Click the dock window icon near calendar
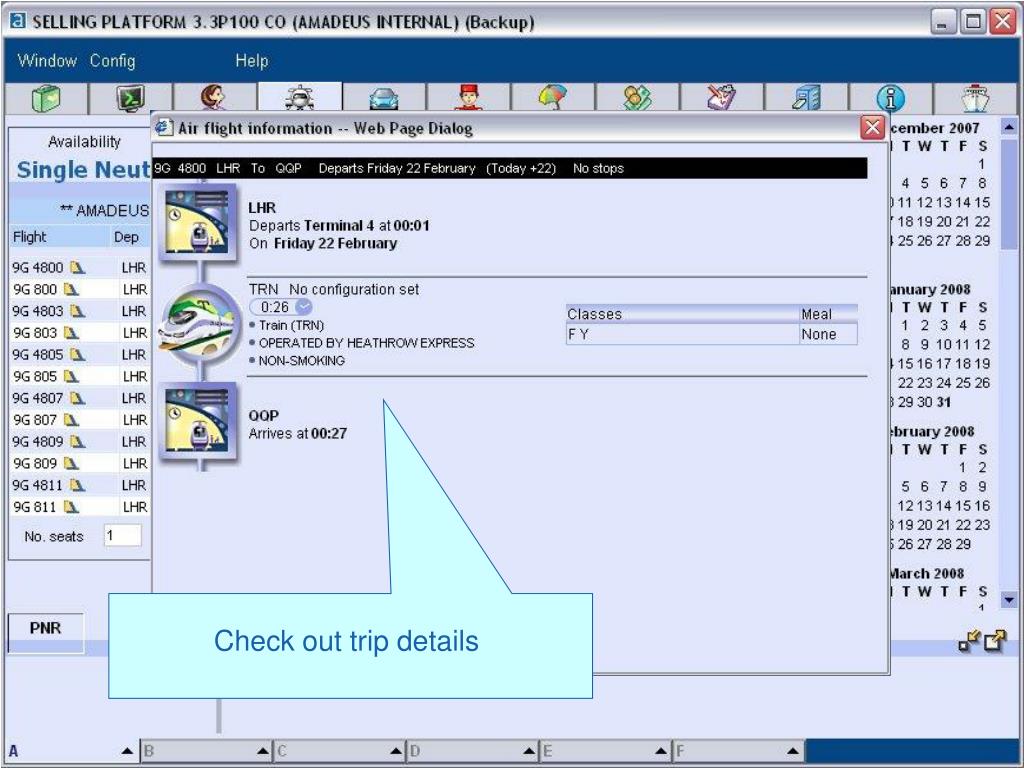This screenshot has width=1024, height=768. tap(969, 641)
